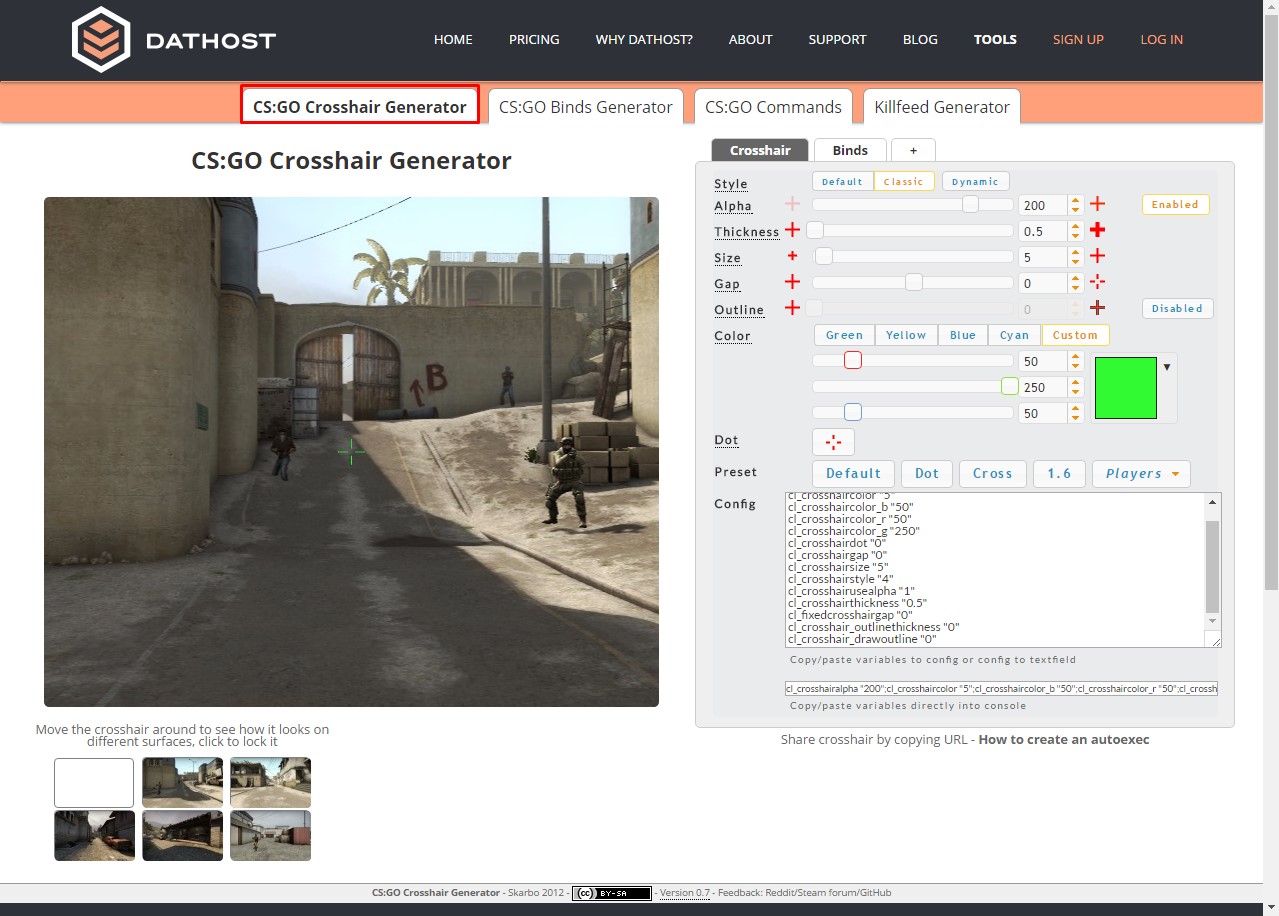Select the Crosshair panel tab

pyautogui.click(x=760, y=150)
